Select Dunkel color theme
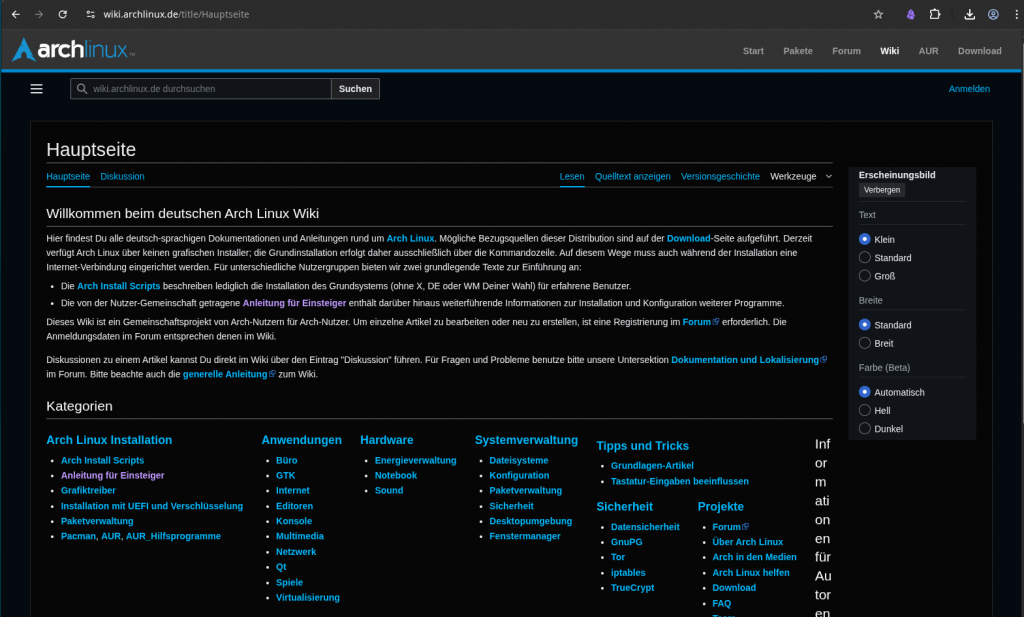1024x617 pixels. [x=865, y=429]
